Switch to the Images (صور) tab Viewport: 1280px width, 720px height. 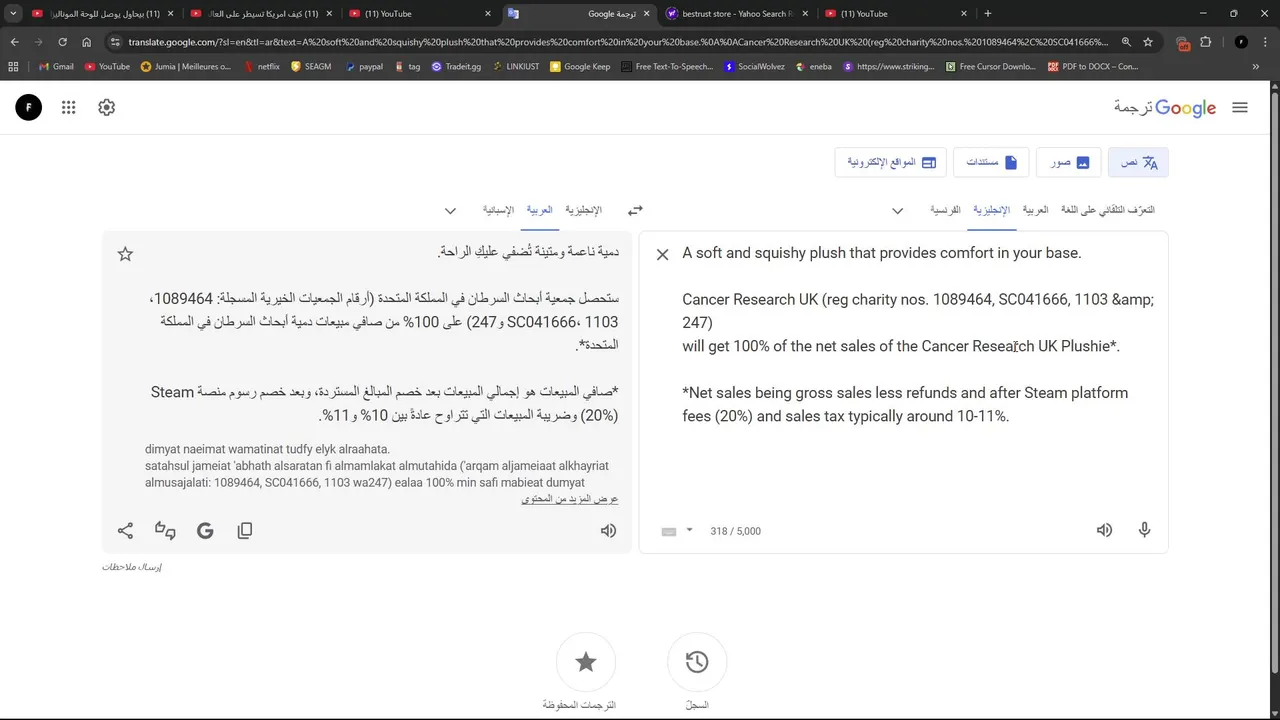click(1069, 162)
